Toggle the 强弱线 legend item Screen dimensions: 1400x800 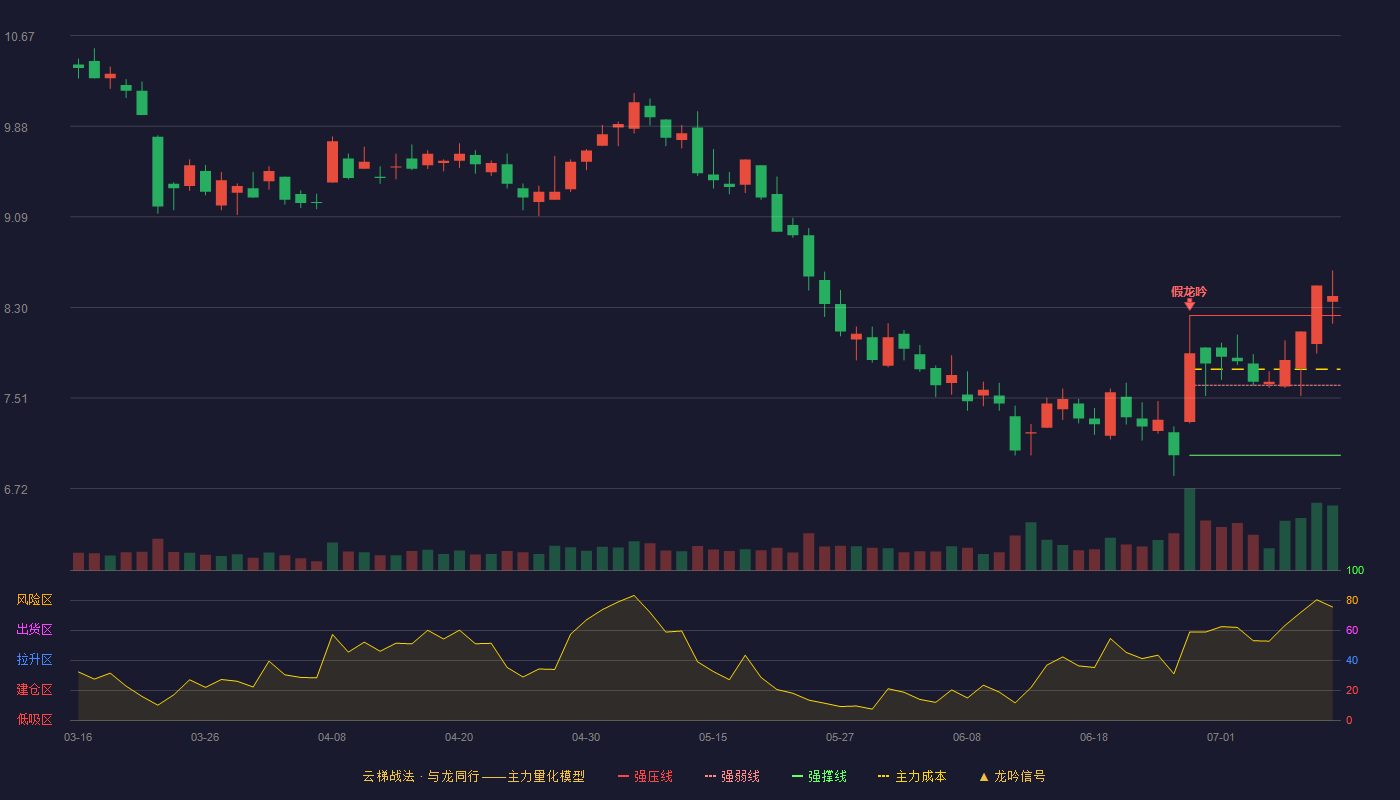[732, 776]
